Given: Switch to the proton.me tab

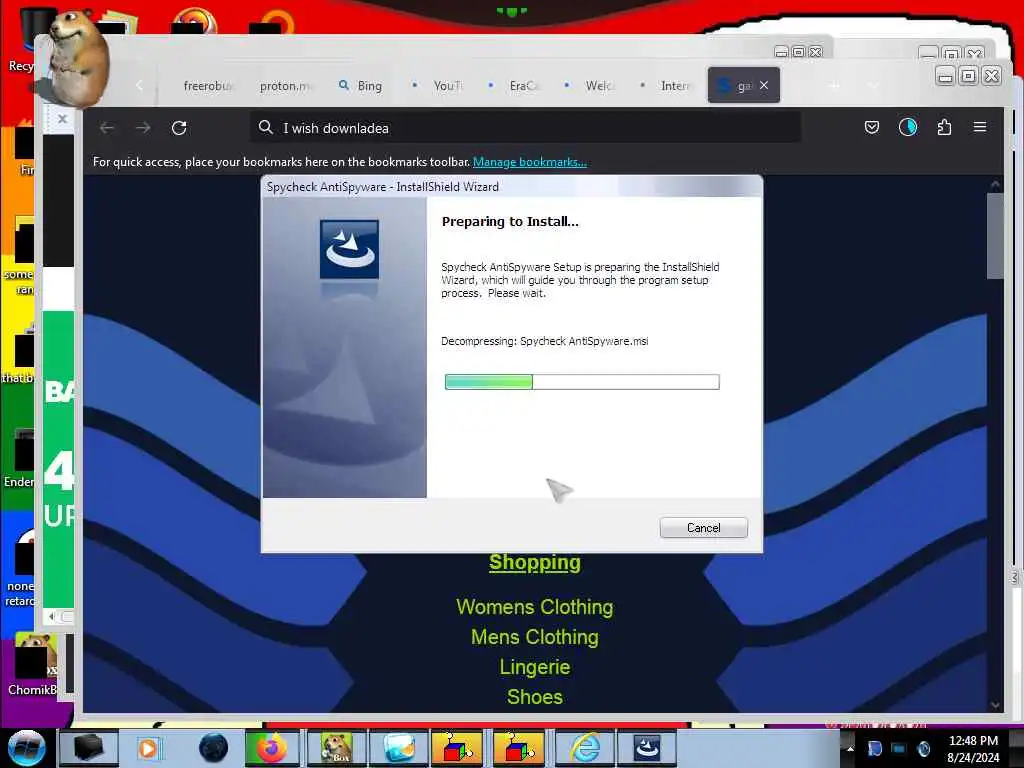Looking at the screenshot, I should [286, 86].
